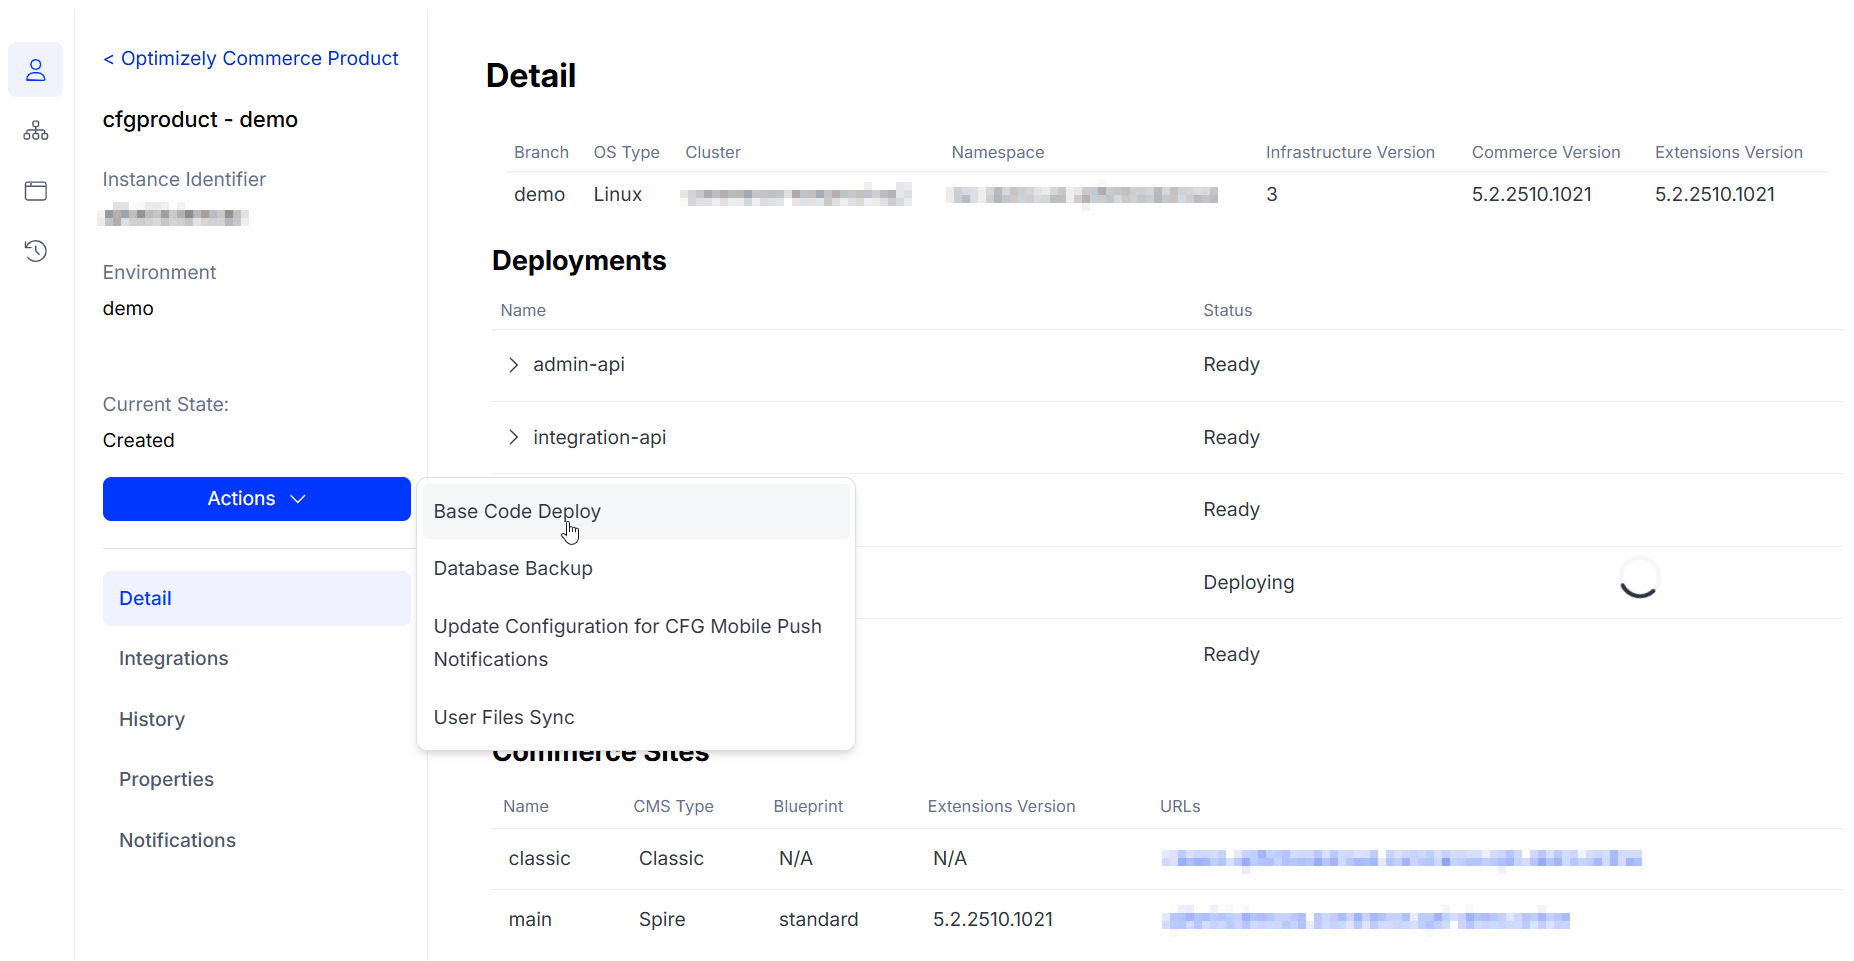Open the history clock icon in sidebar
The image size is (1854, 961).
click(x=36, y=251)
